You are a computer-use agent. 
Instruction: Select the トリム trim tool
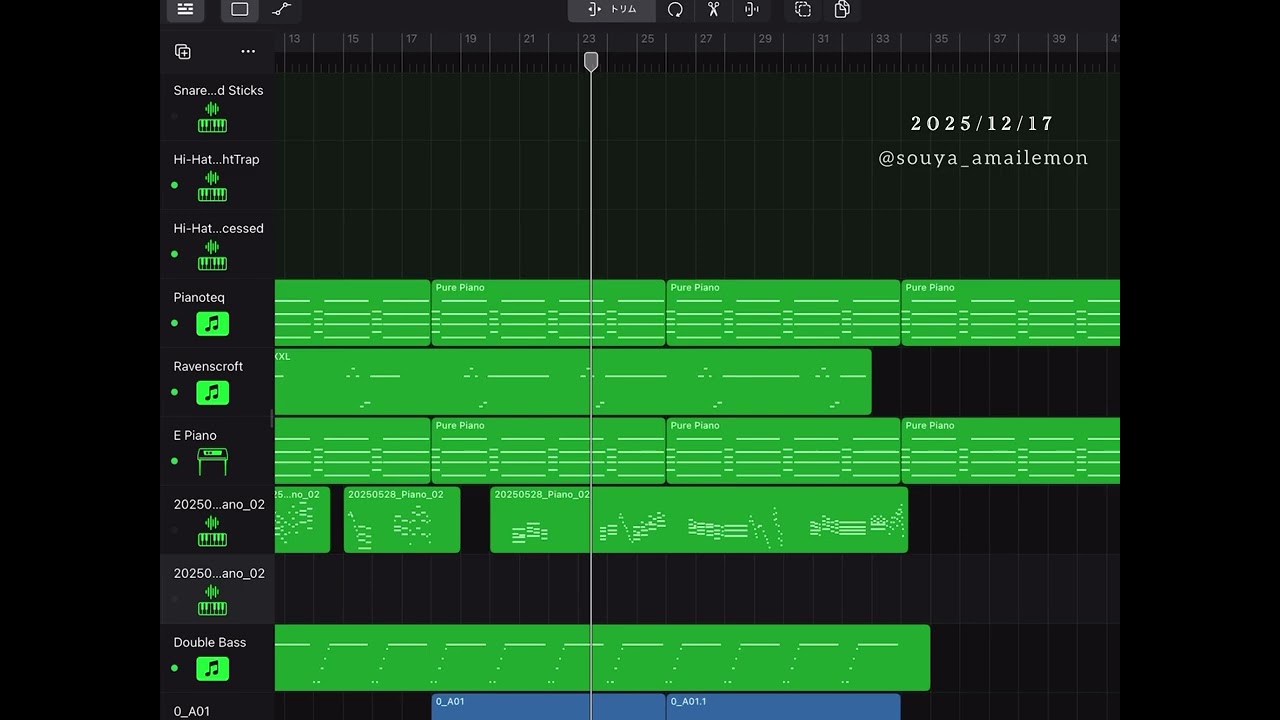click(x=612, y=9)
